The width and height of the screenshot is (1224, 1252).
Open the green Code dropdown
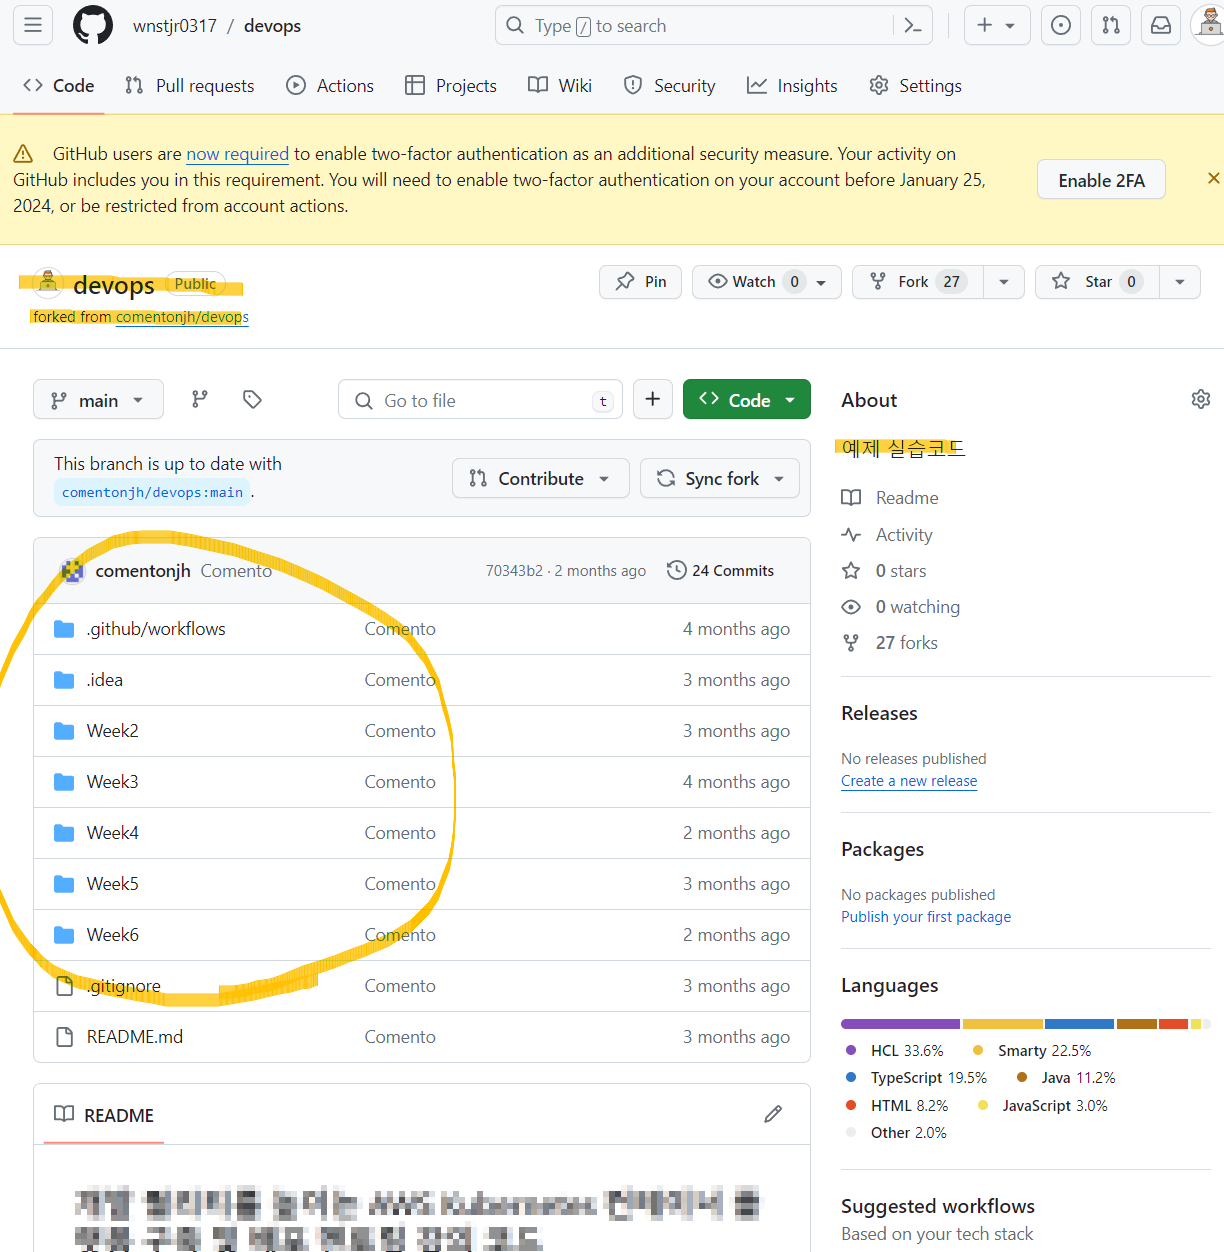point(747,400)
